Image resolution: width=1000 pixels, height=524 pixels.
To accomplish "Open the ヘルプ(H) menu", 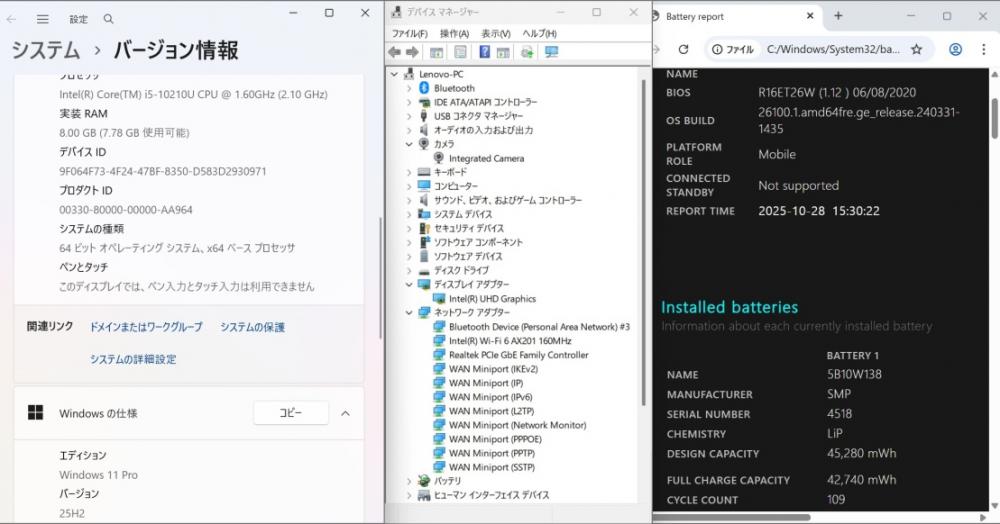I will pos(540,33).
